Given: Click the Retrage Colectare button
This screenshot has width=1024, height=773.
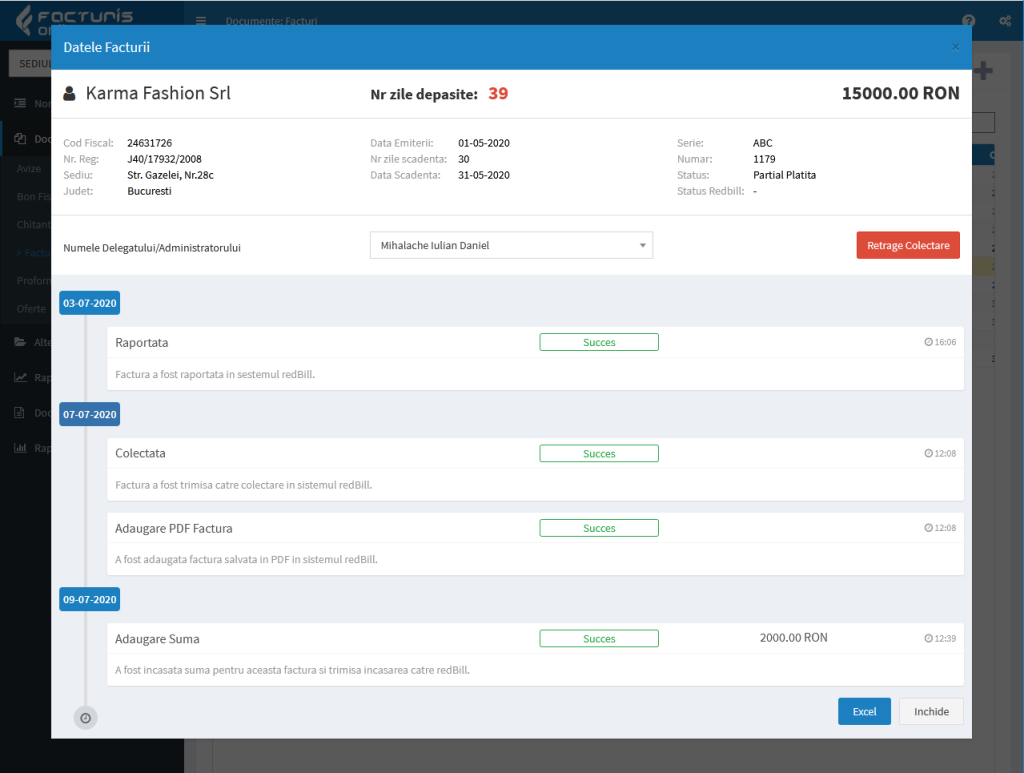Looking at the screenshot, I should pyautogui.click(x=908, y=245).
